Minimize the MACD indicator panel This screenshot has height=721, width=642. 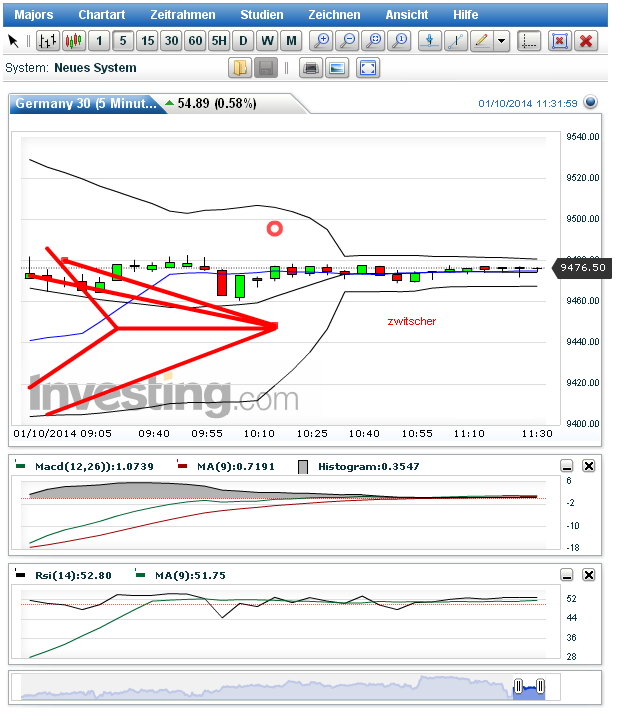pyautogui.click(x=567, y=466)
